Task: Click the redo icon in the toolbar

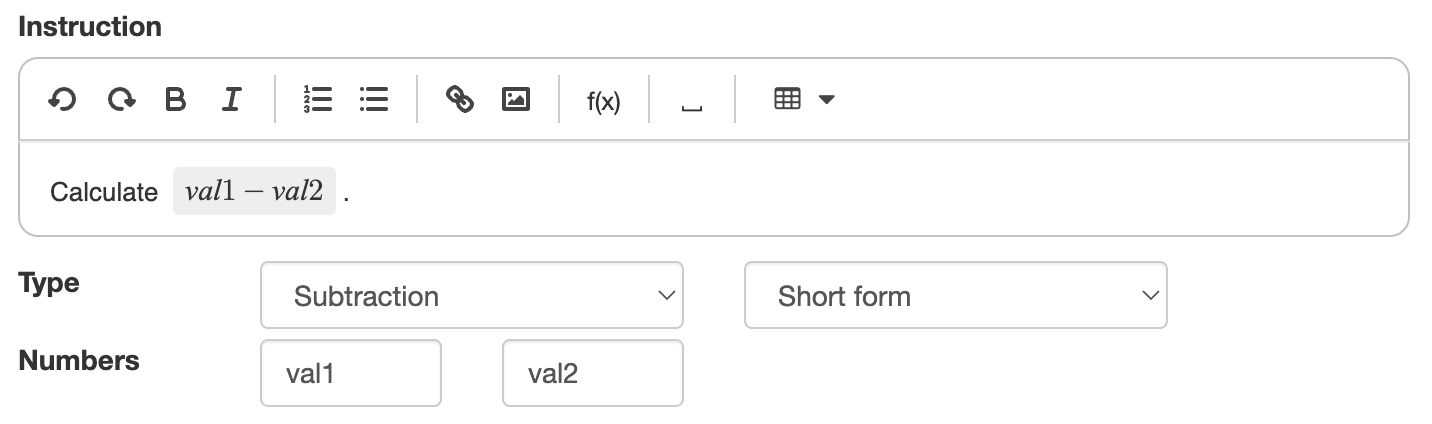Action: click(121, 100)
